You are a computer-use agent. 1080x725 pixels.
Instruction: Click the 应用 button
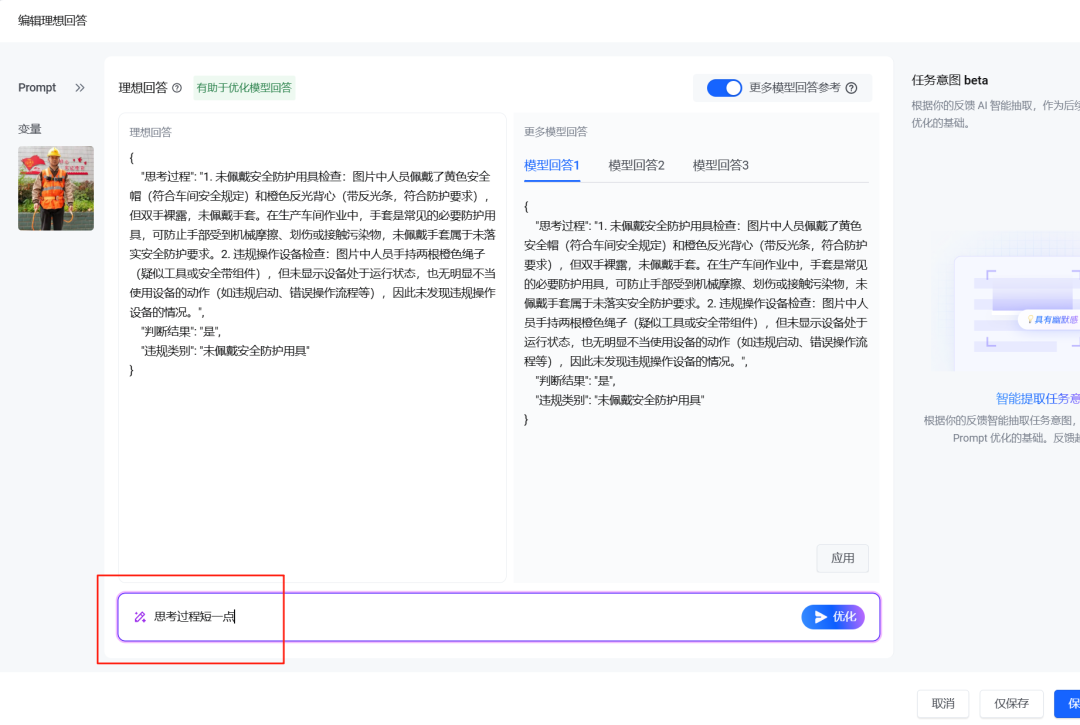pyautogui.click(x=842, y=558)
